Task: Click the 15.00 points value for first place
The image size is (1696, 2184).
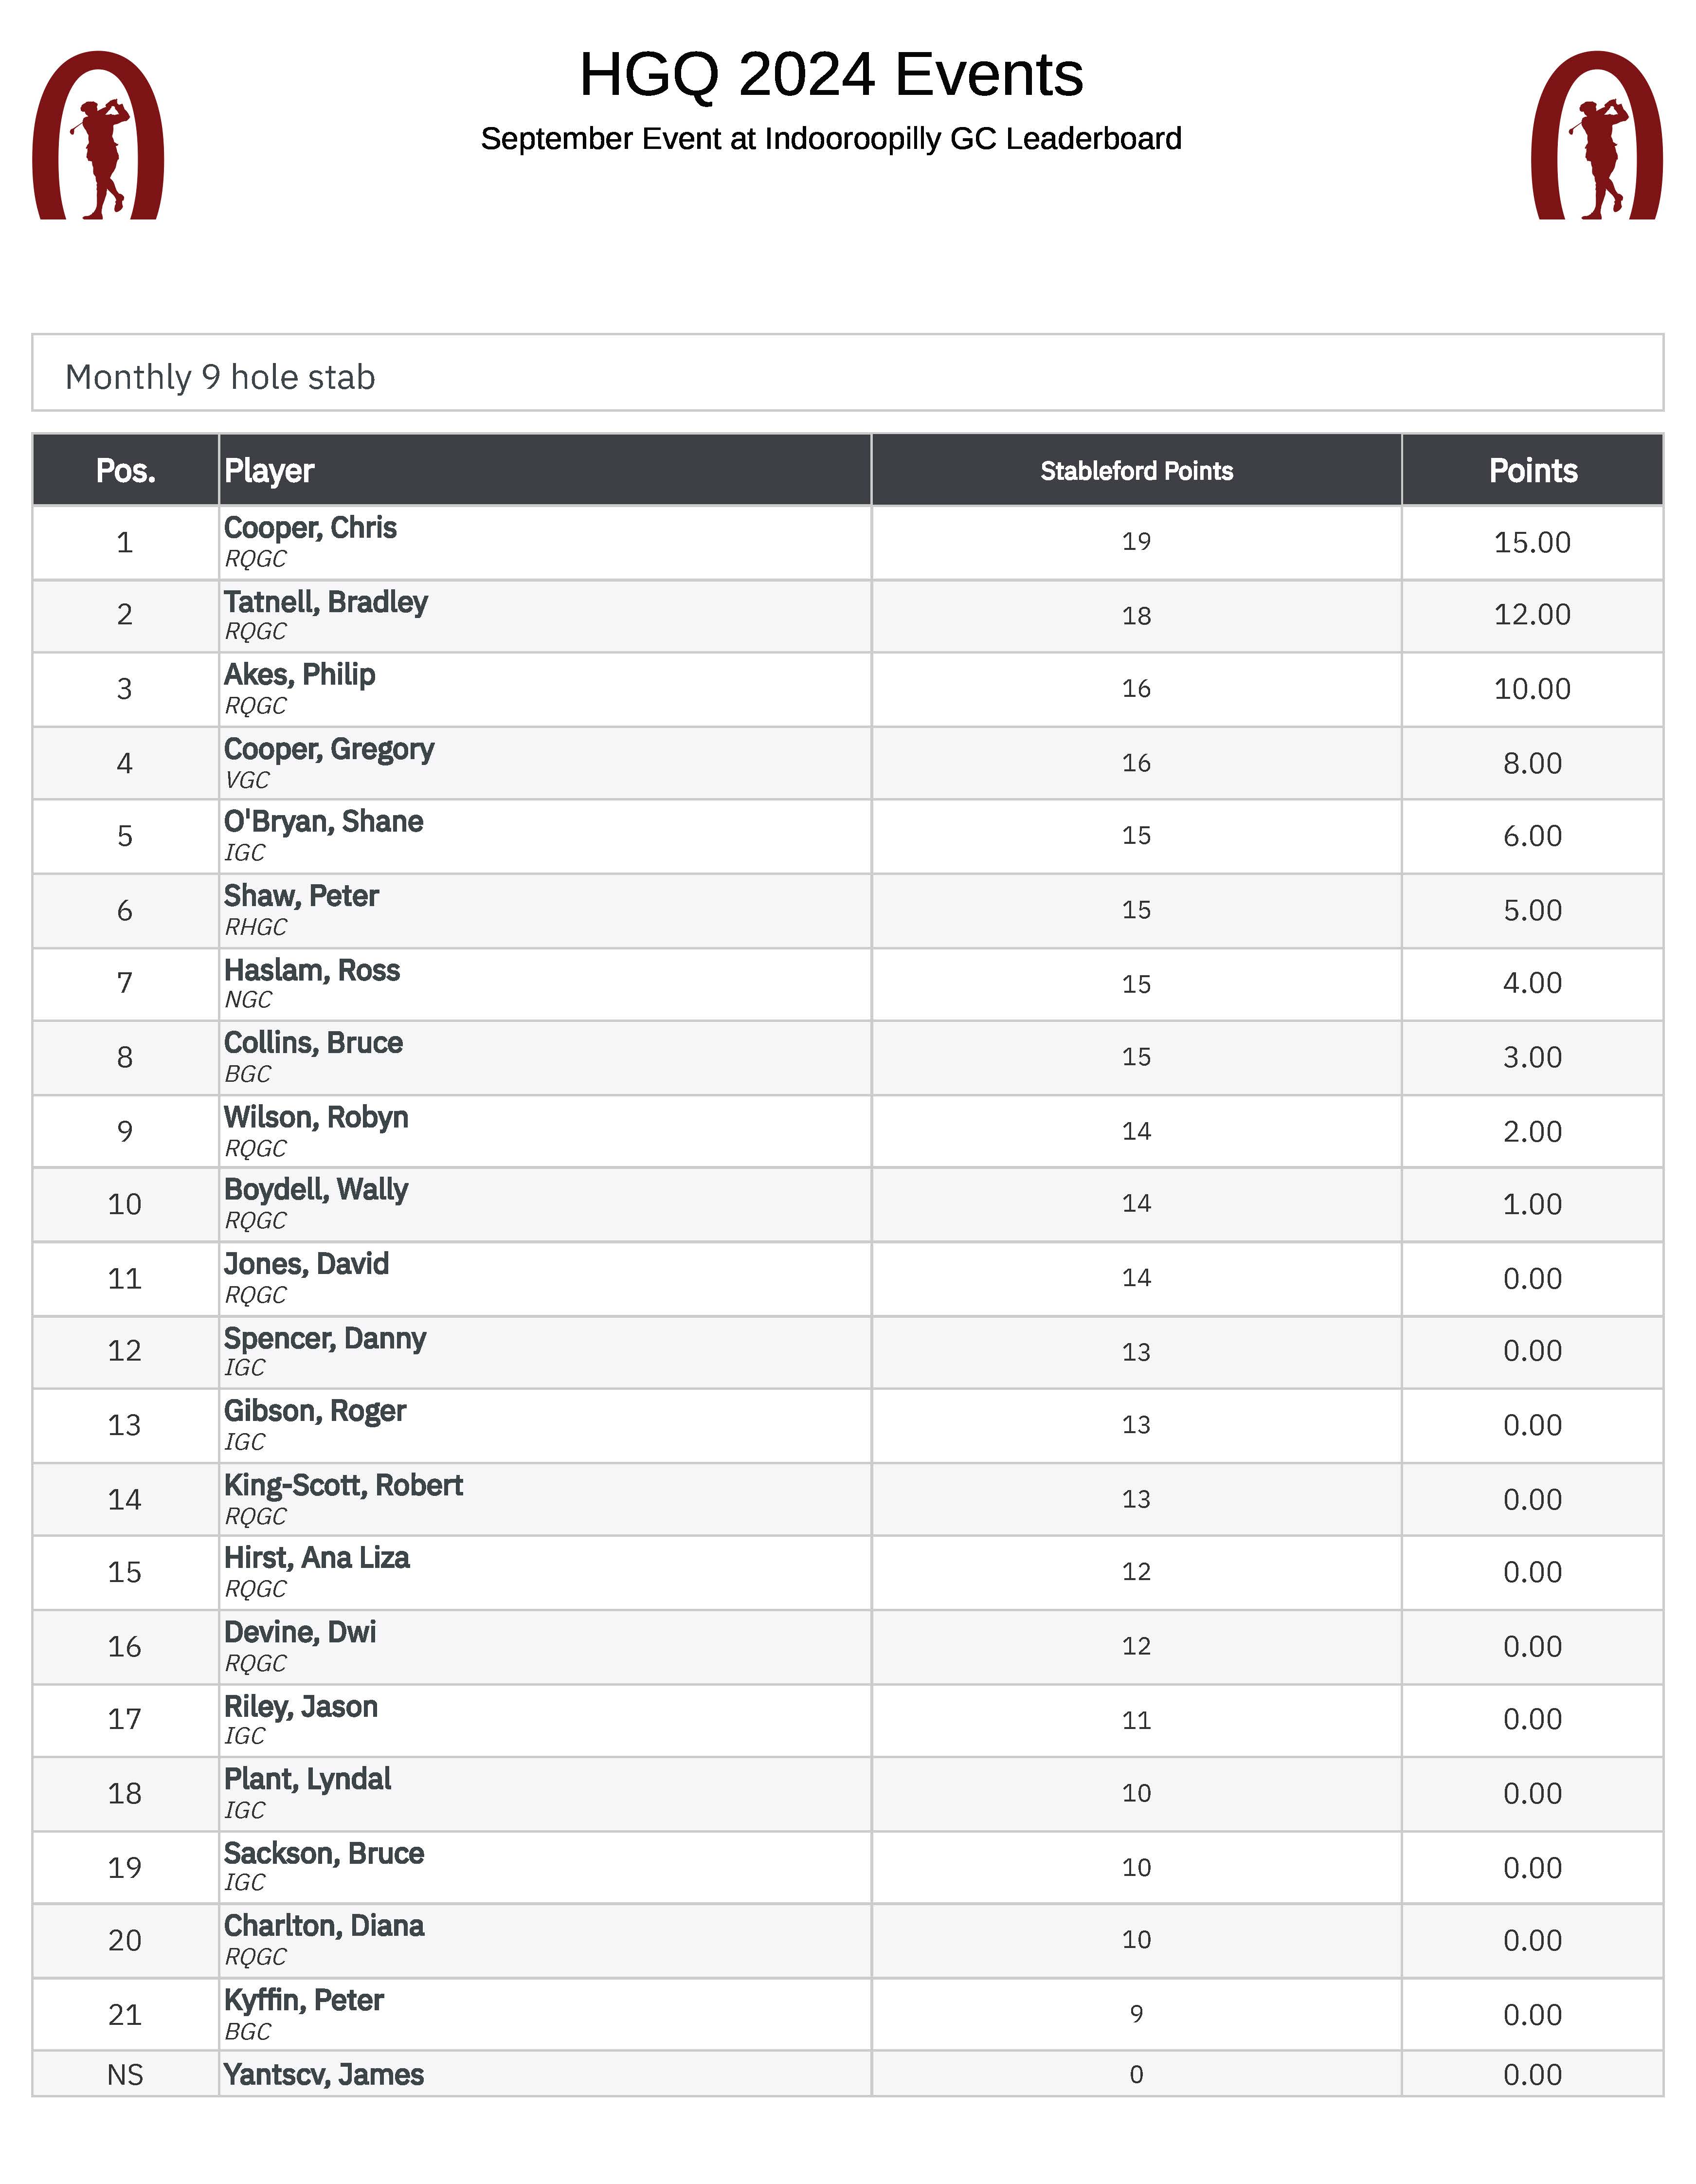Action: tap(1532, 542)
